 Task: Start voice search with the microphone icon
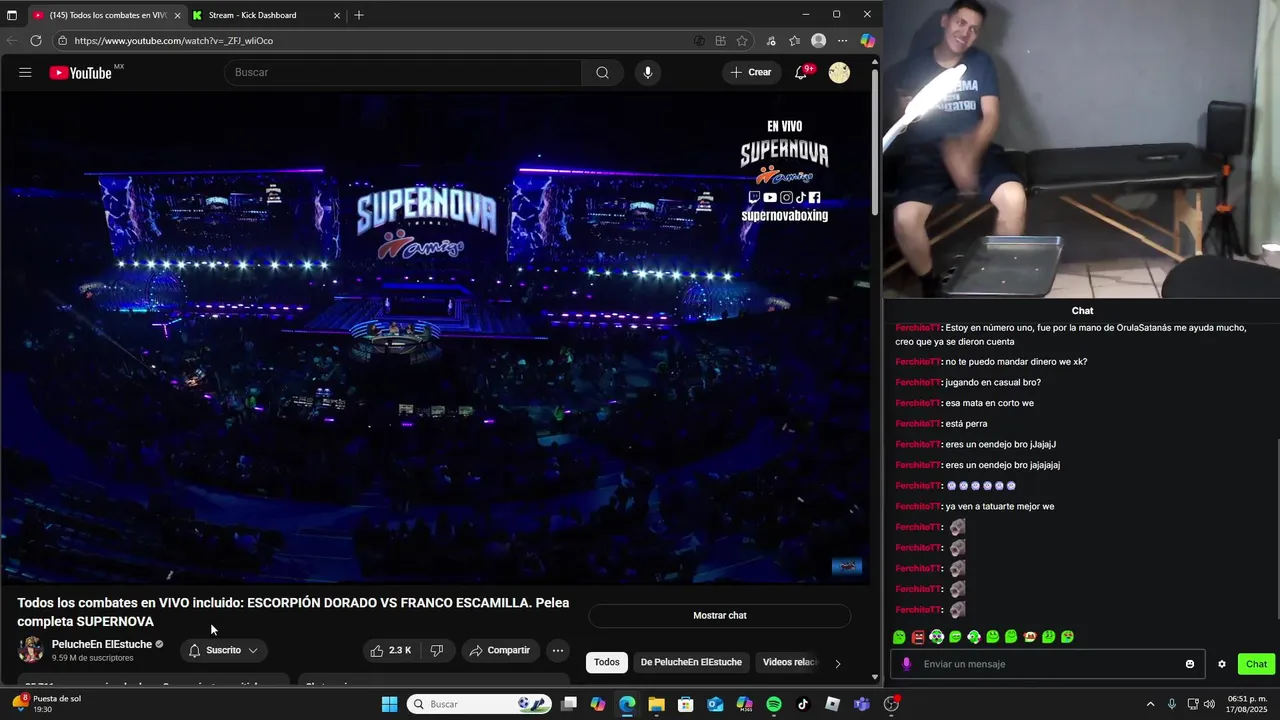coord(648,72)
